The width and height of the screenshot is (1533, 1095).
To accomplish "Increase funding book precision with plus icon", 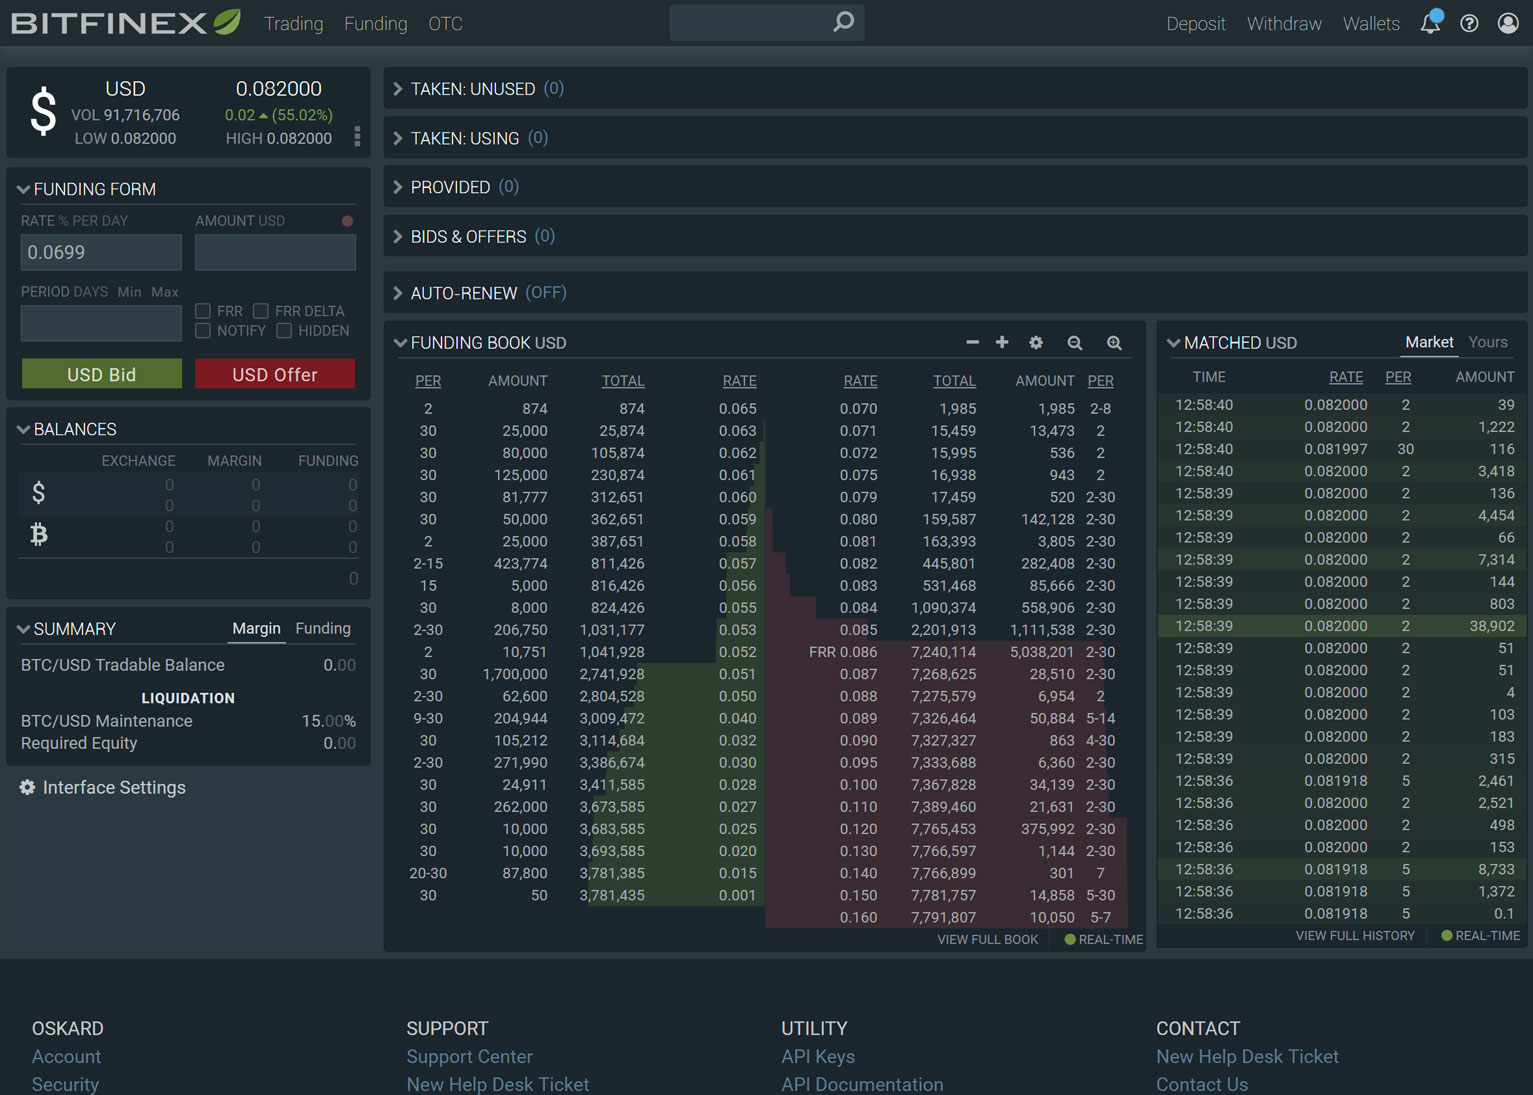I will 1002,342.
